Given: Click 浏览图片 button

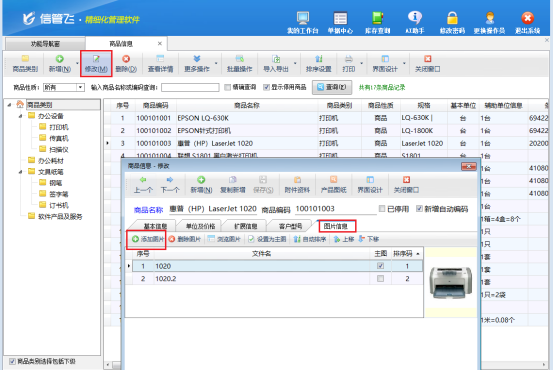Looking at the screenshot, I should (224, 239).
